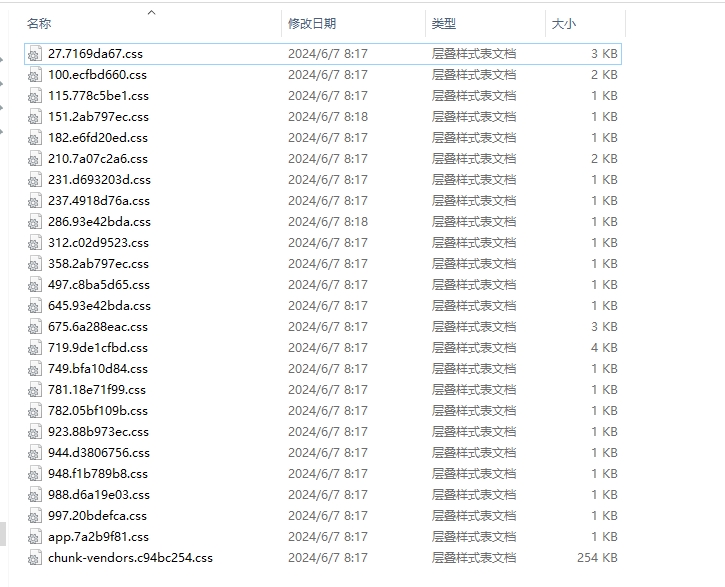Select file name 749.bfa10d84.css
Screen dimensions: 725x587
98,369
